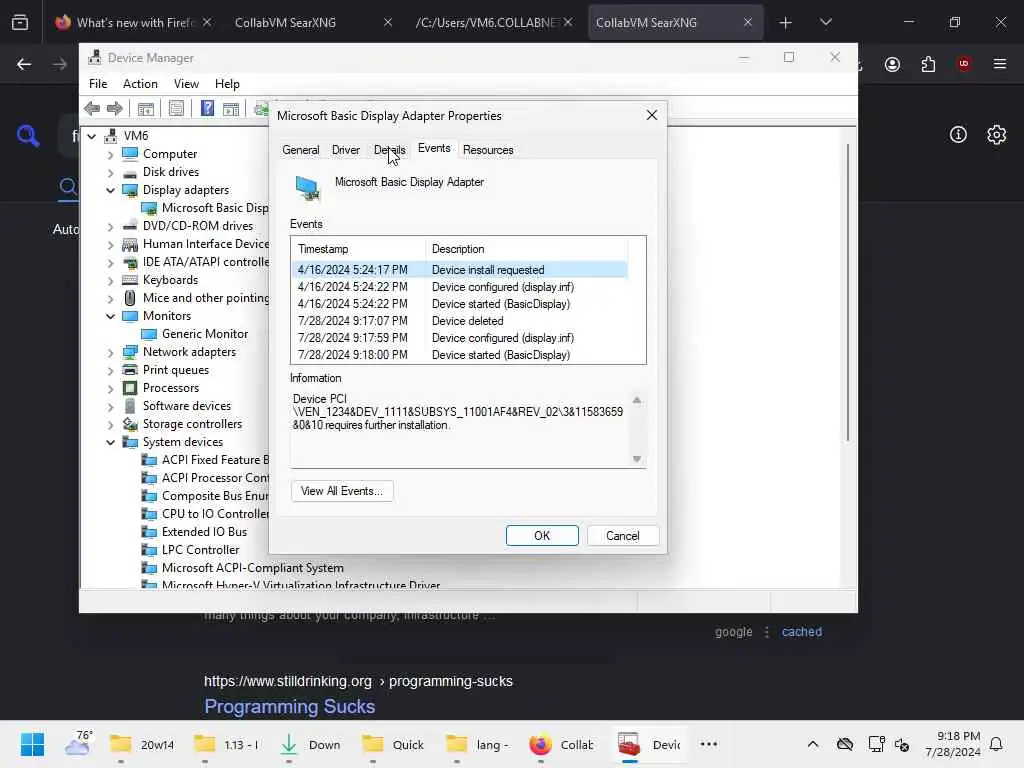Expand the Keyboards node
Image resolution: width=1024 pixels, height=768 pixels.
[x=110, y=281]
